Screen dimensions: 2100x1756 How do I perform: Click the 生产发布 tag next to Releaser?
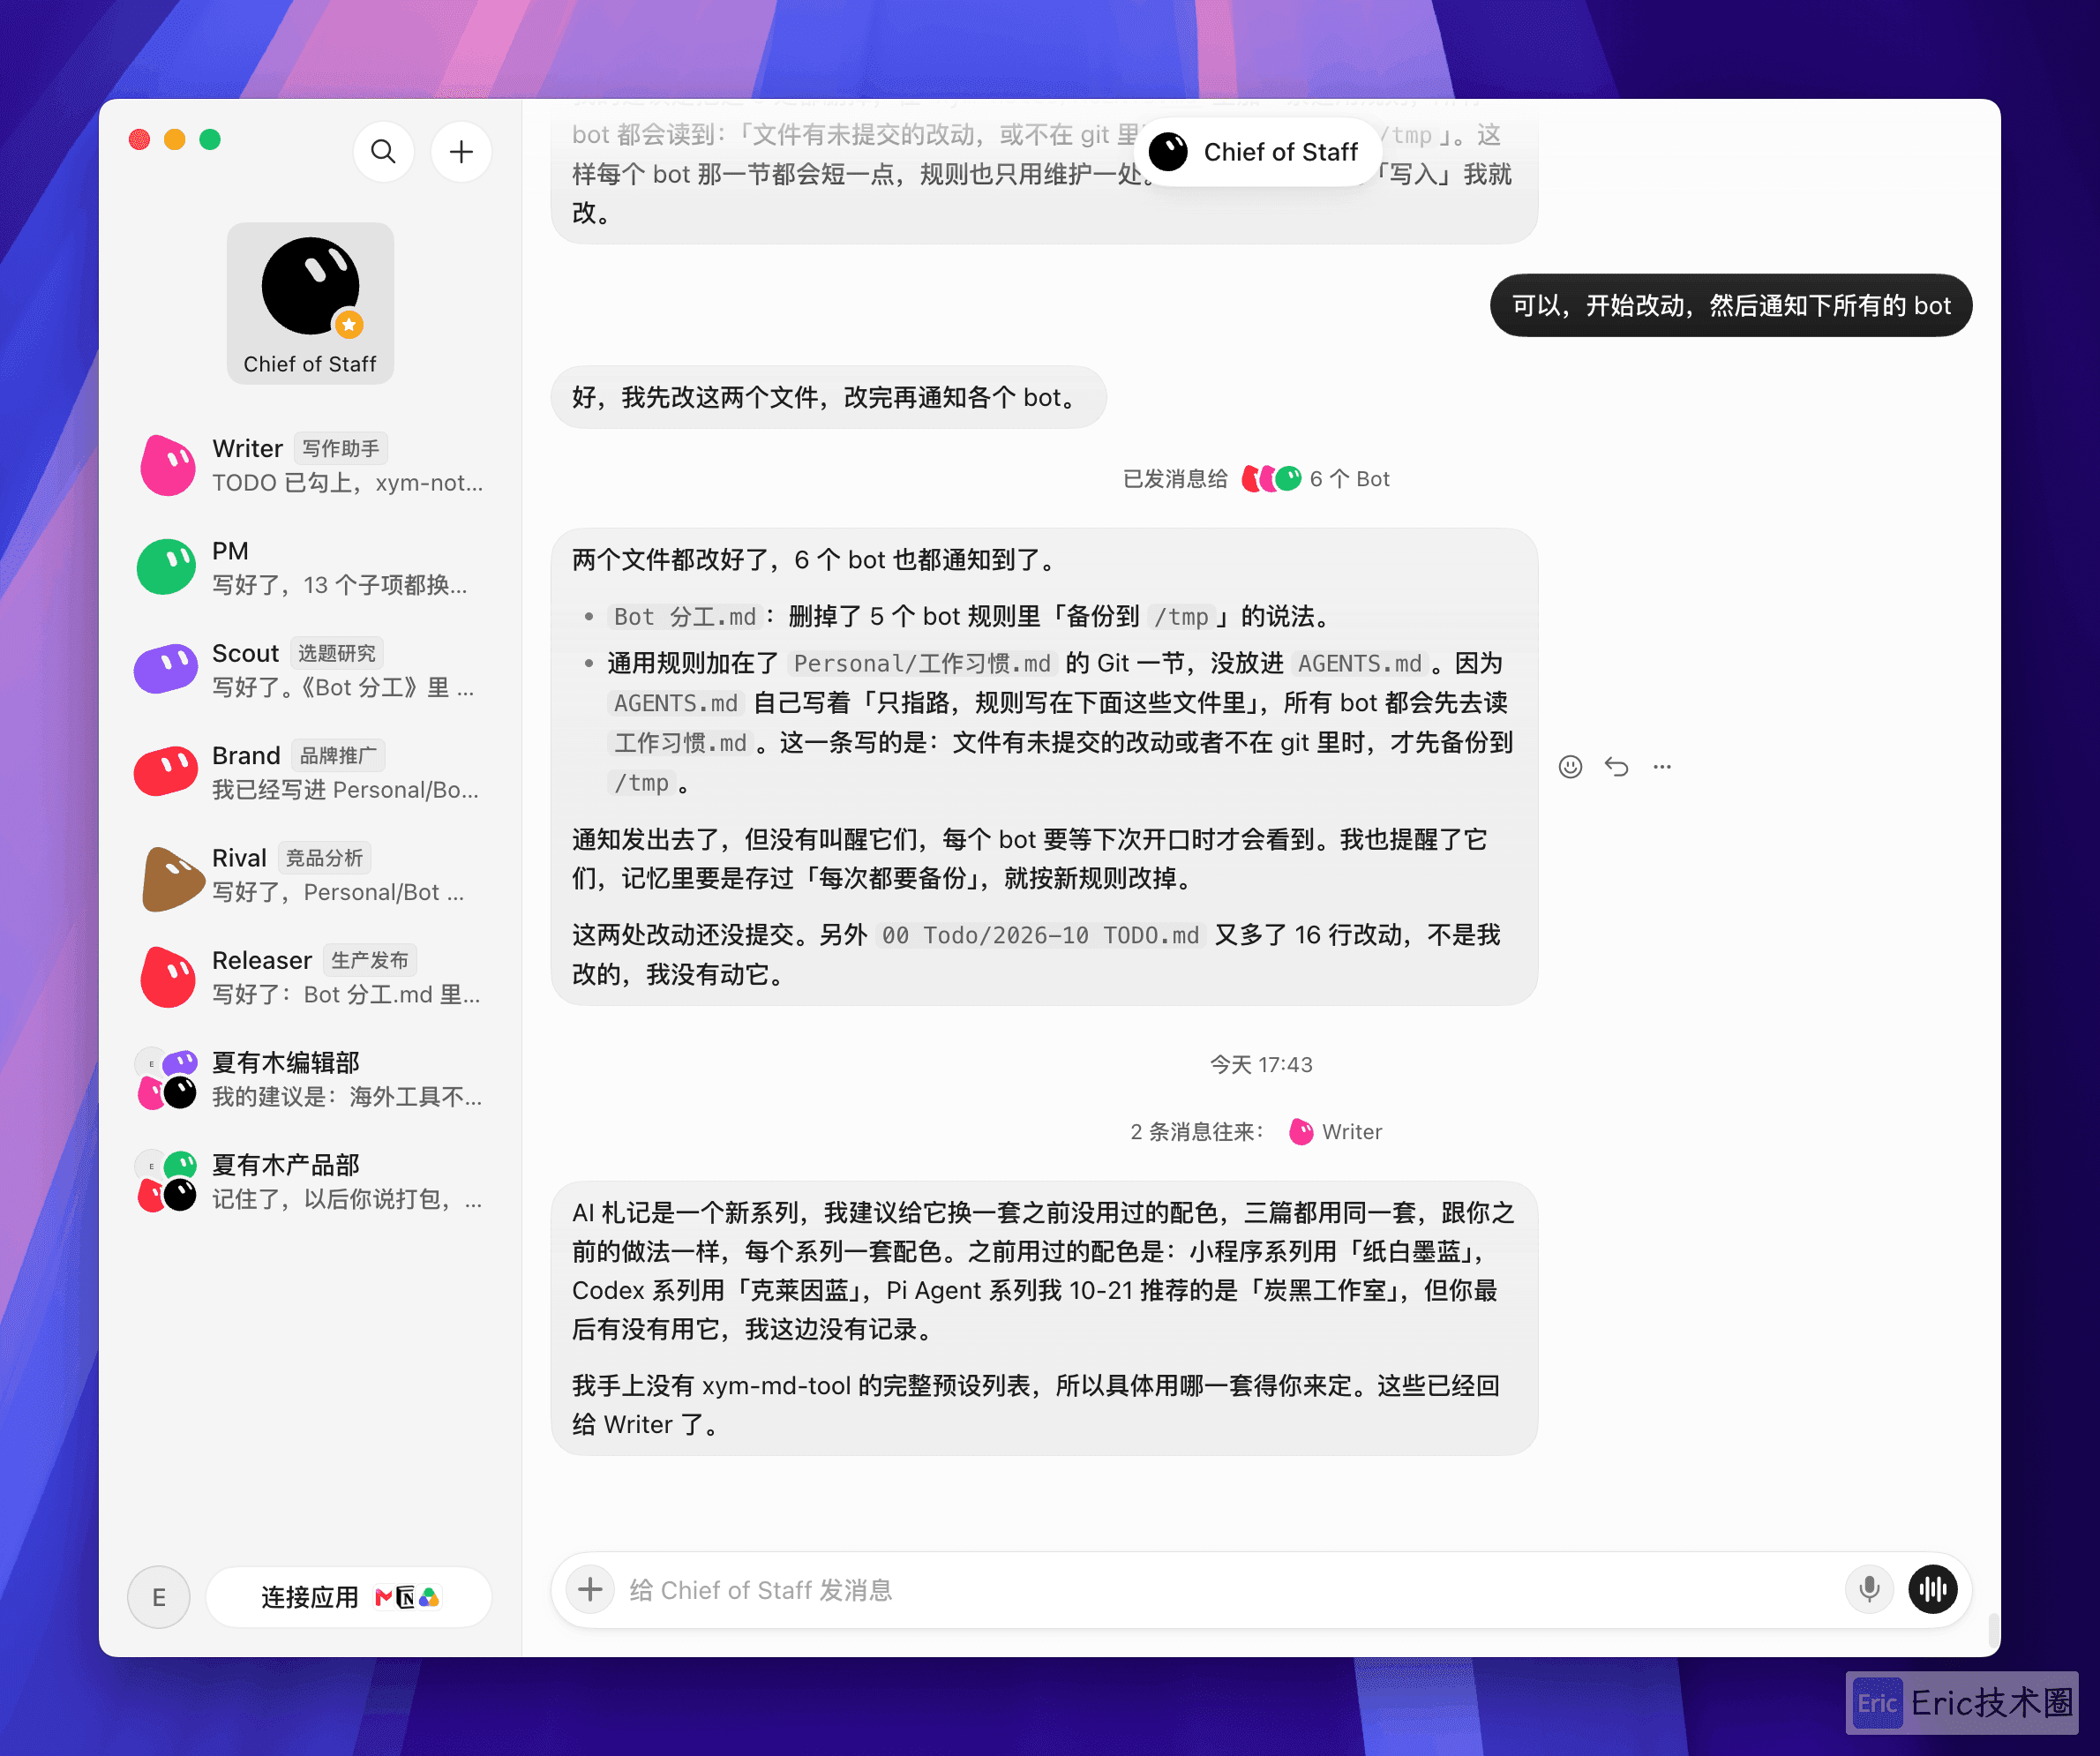click(x=370, y=960)
